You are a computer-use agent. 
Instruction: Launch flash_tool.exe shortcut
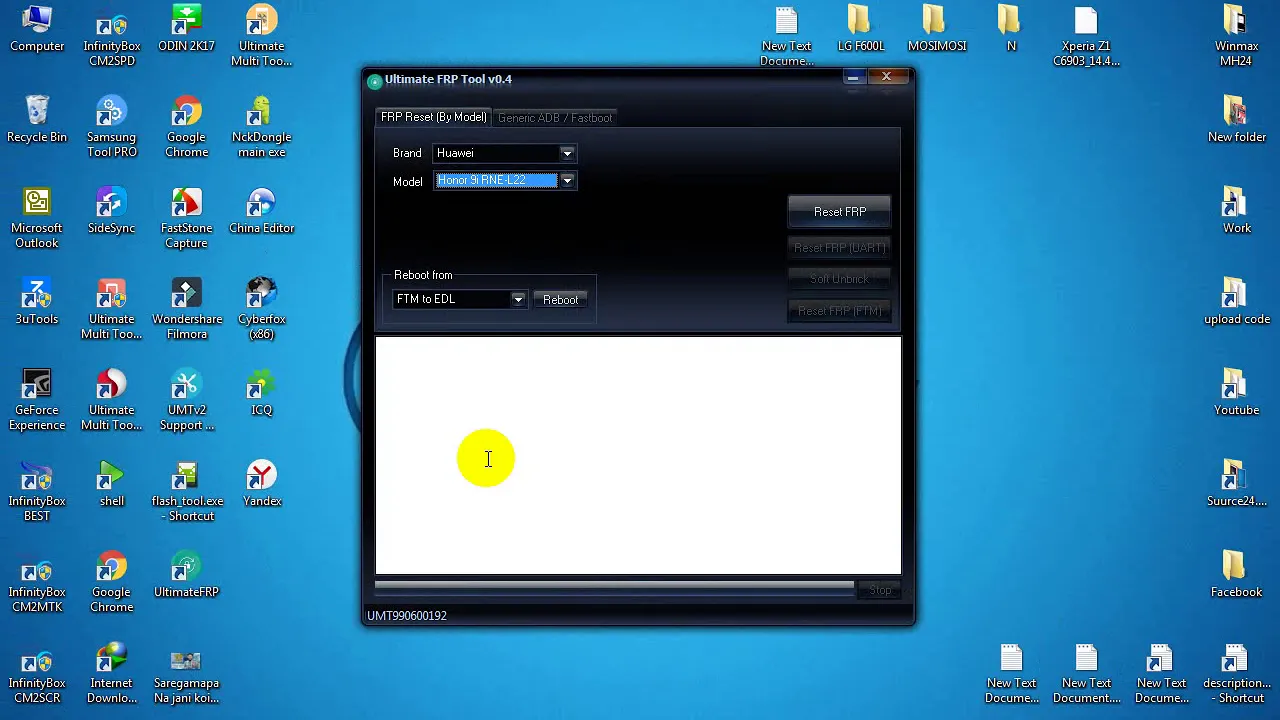(187, 491)
